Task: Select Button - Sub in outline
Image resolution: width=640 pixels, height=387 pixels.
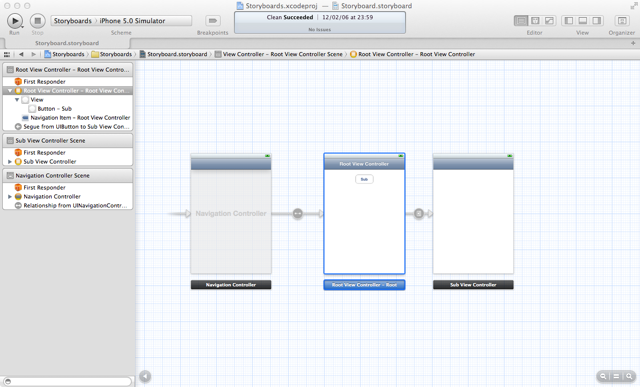Action: (x=68, y=109)
